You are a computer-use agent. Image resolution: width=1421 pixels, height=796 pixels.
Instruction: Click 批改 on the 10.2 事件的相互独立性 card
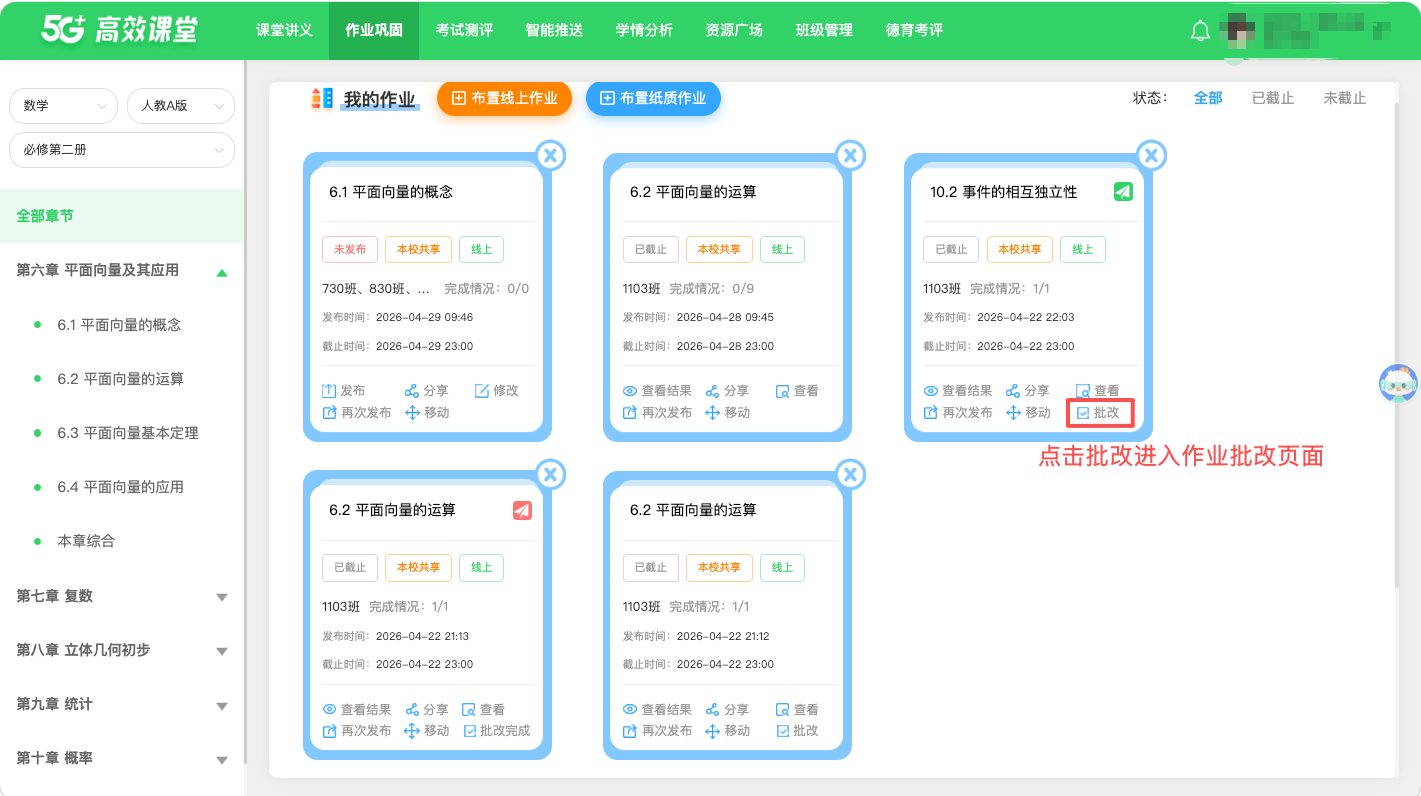pos(1098,412)
